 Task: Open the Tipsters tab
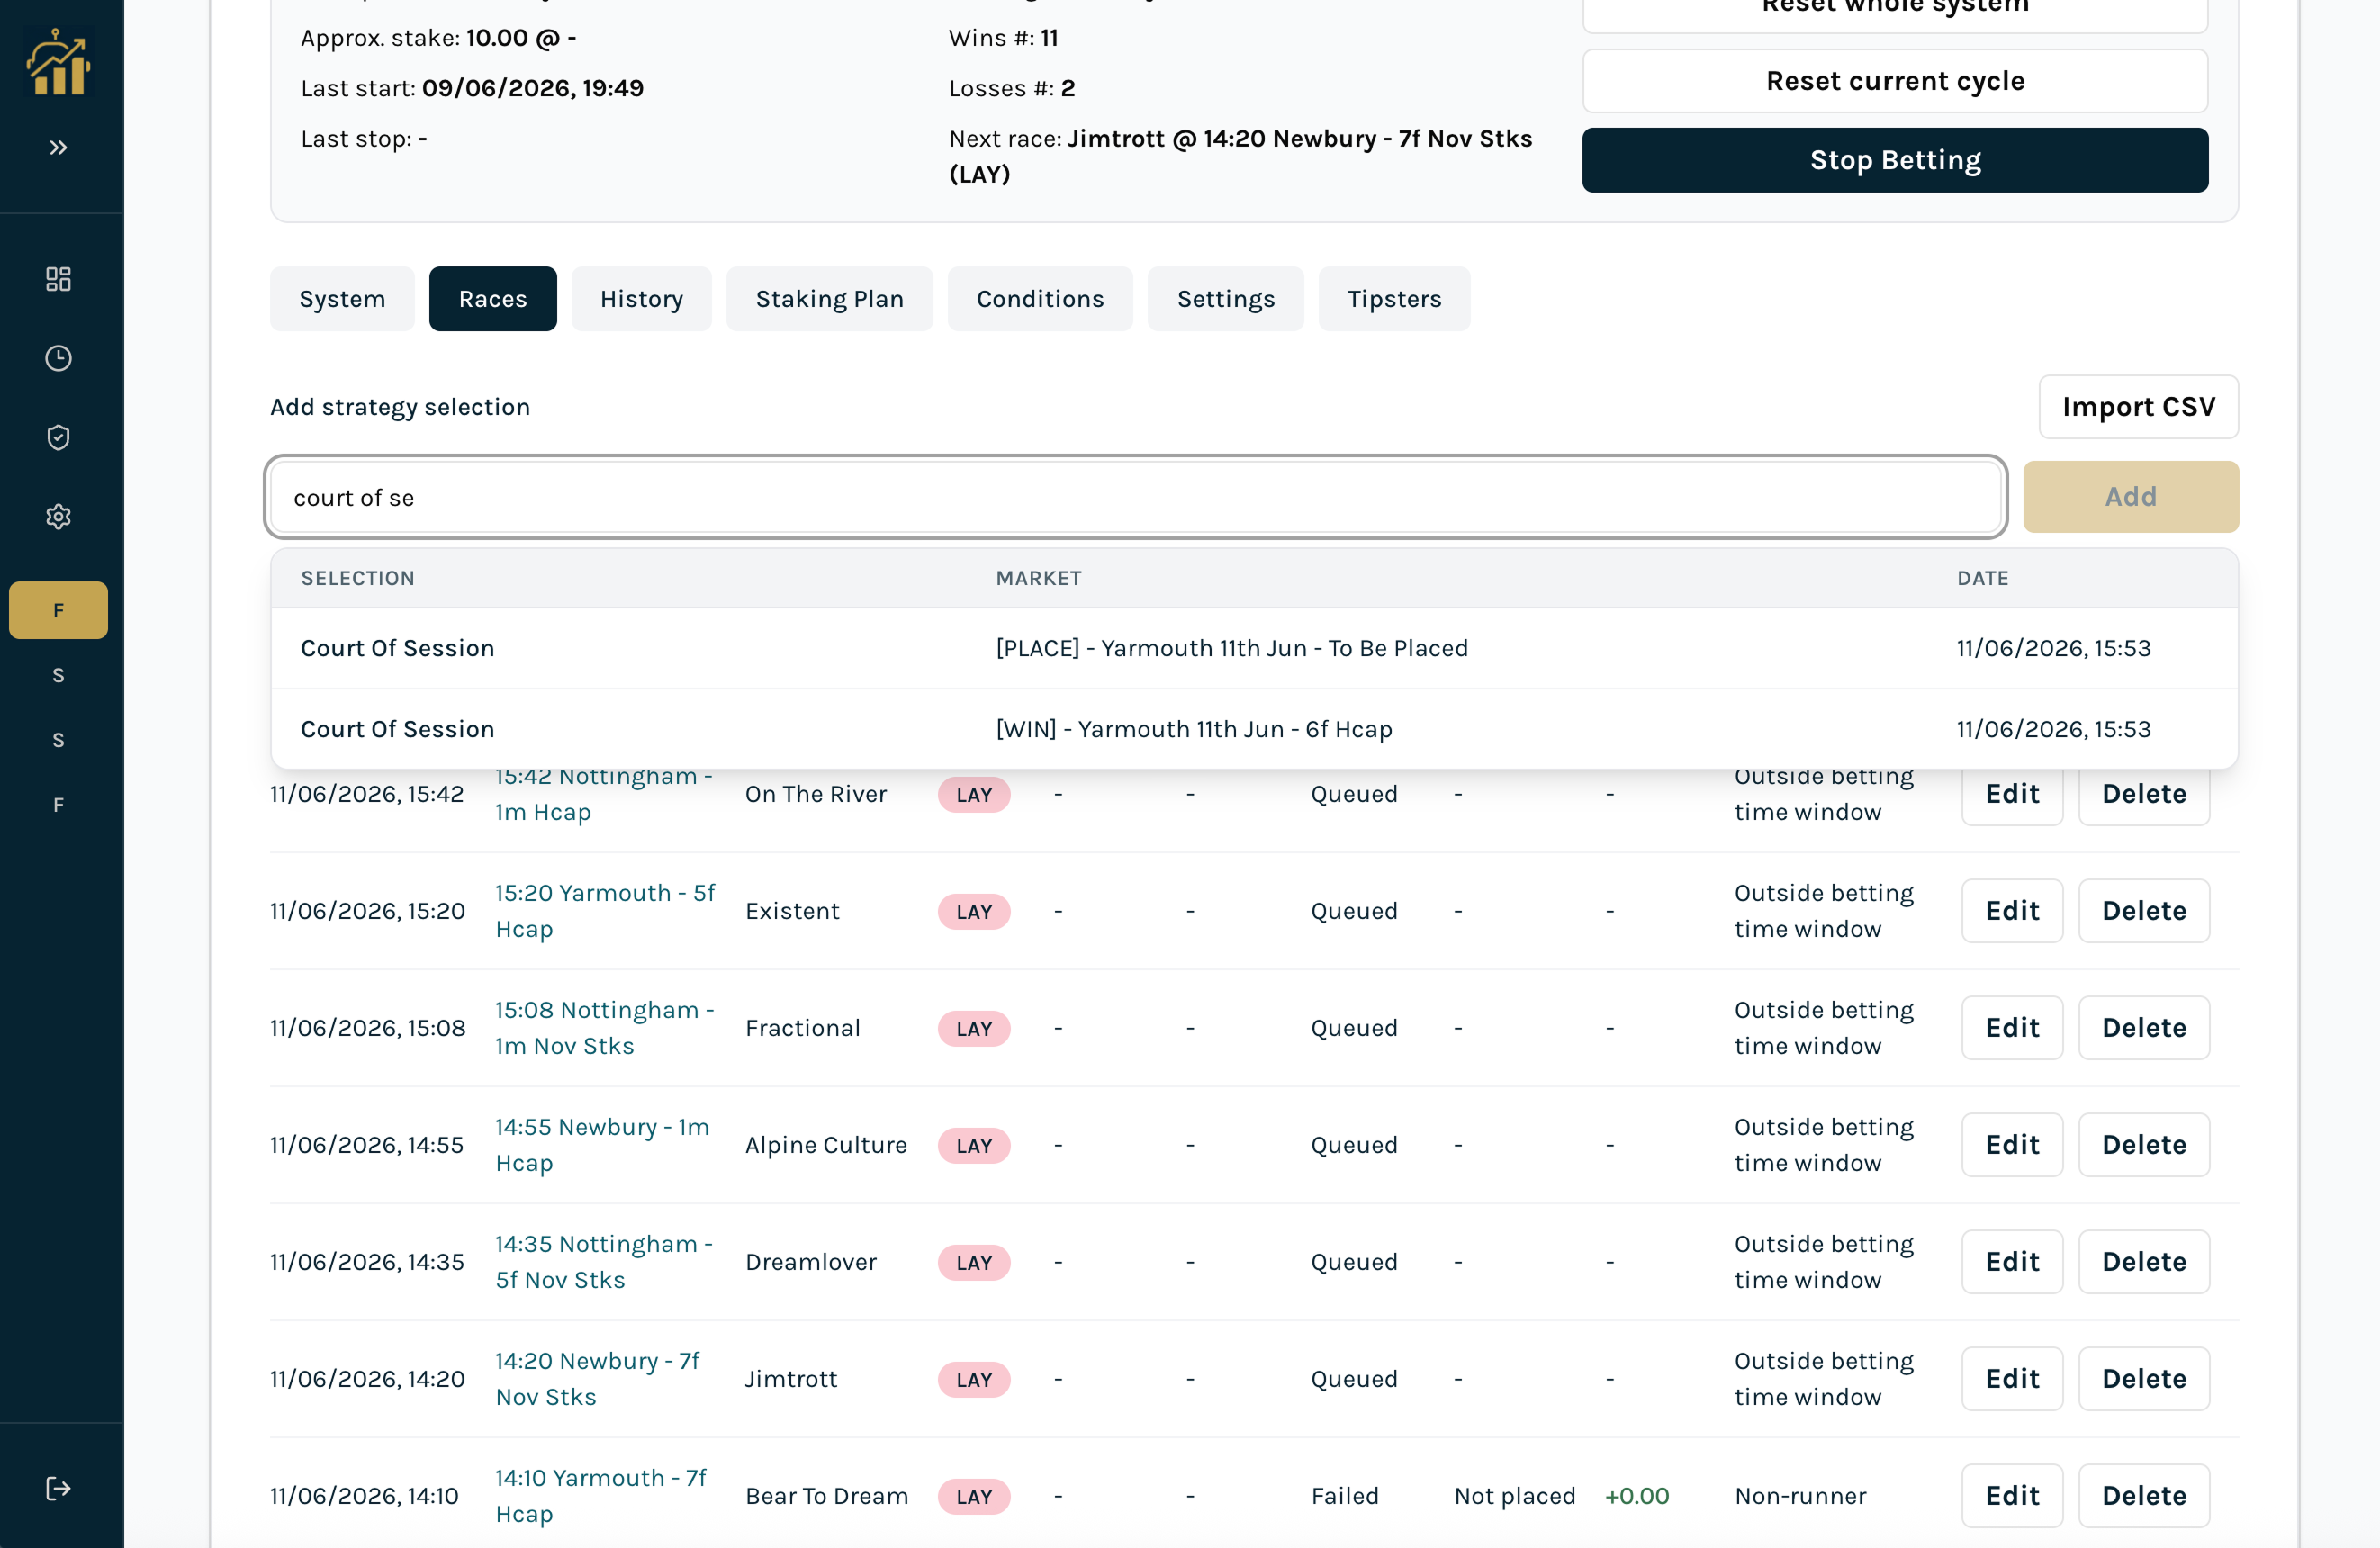pyautogui.click(x=1394, y=299)
